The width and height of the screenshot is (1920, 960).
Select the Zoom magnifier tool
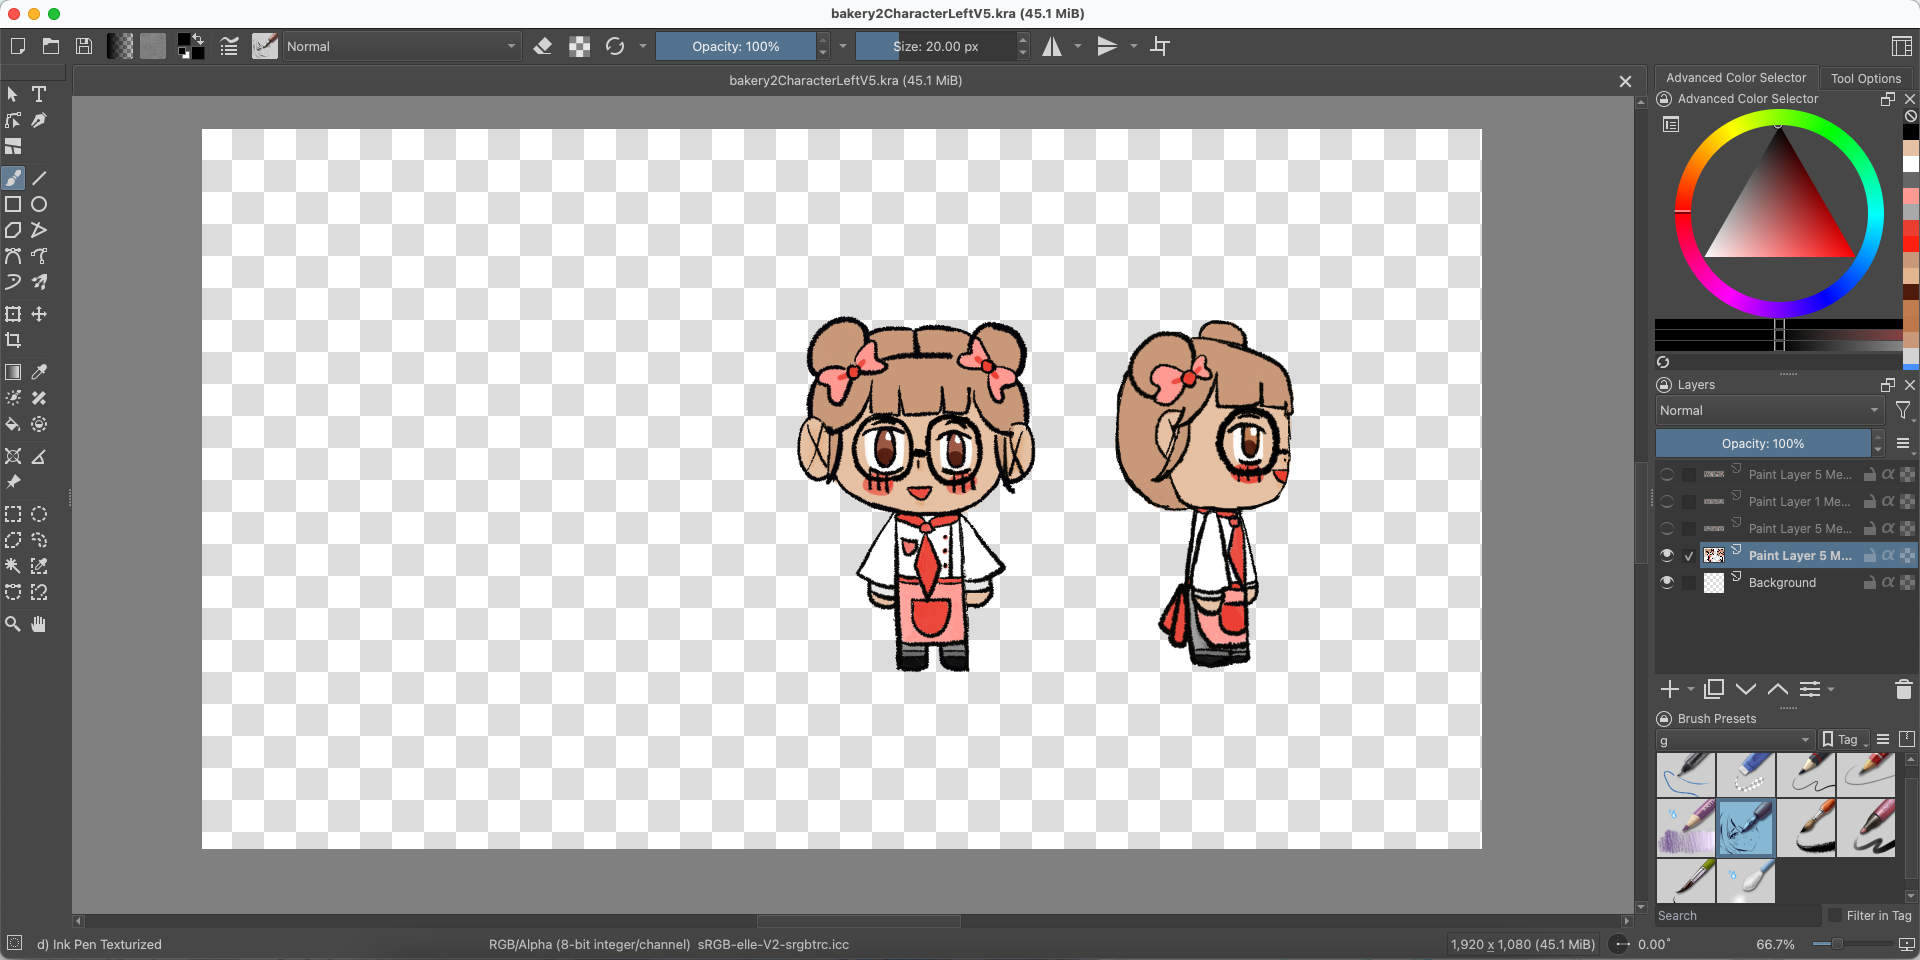(13, 624)
